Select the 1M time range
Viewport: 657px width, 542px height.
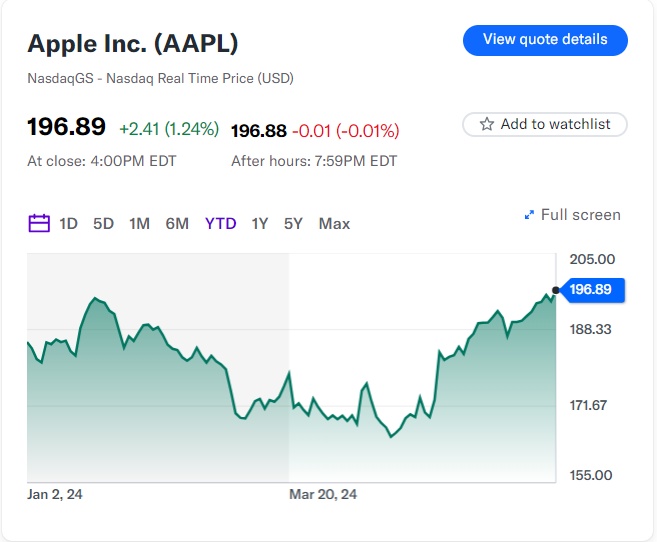coord(139,224)
